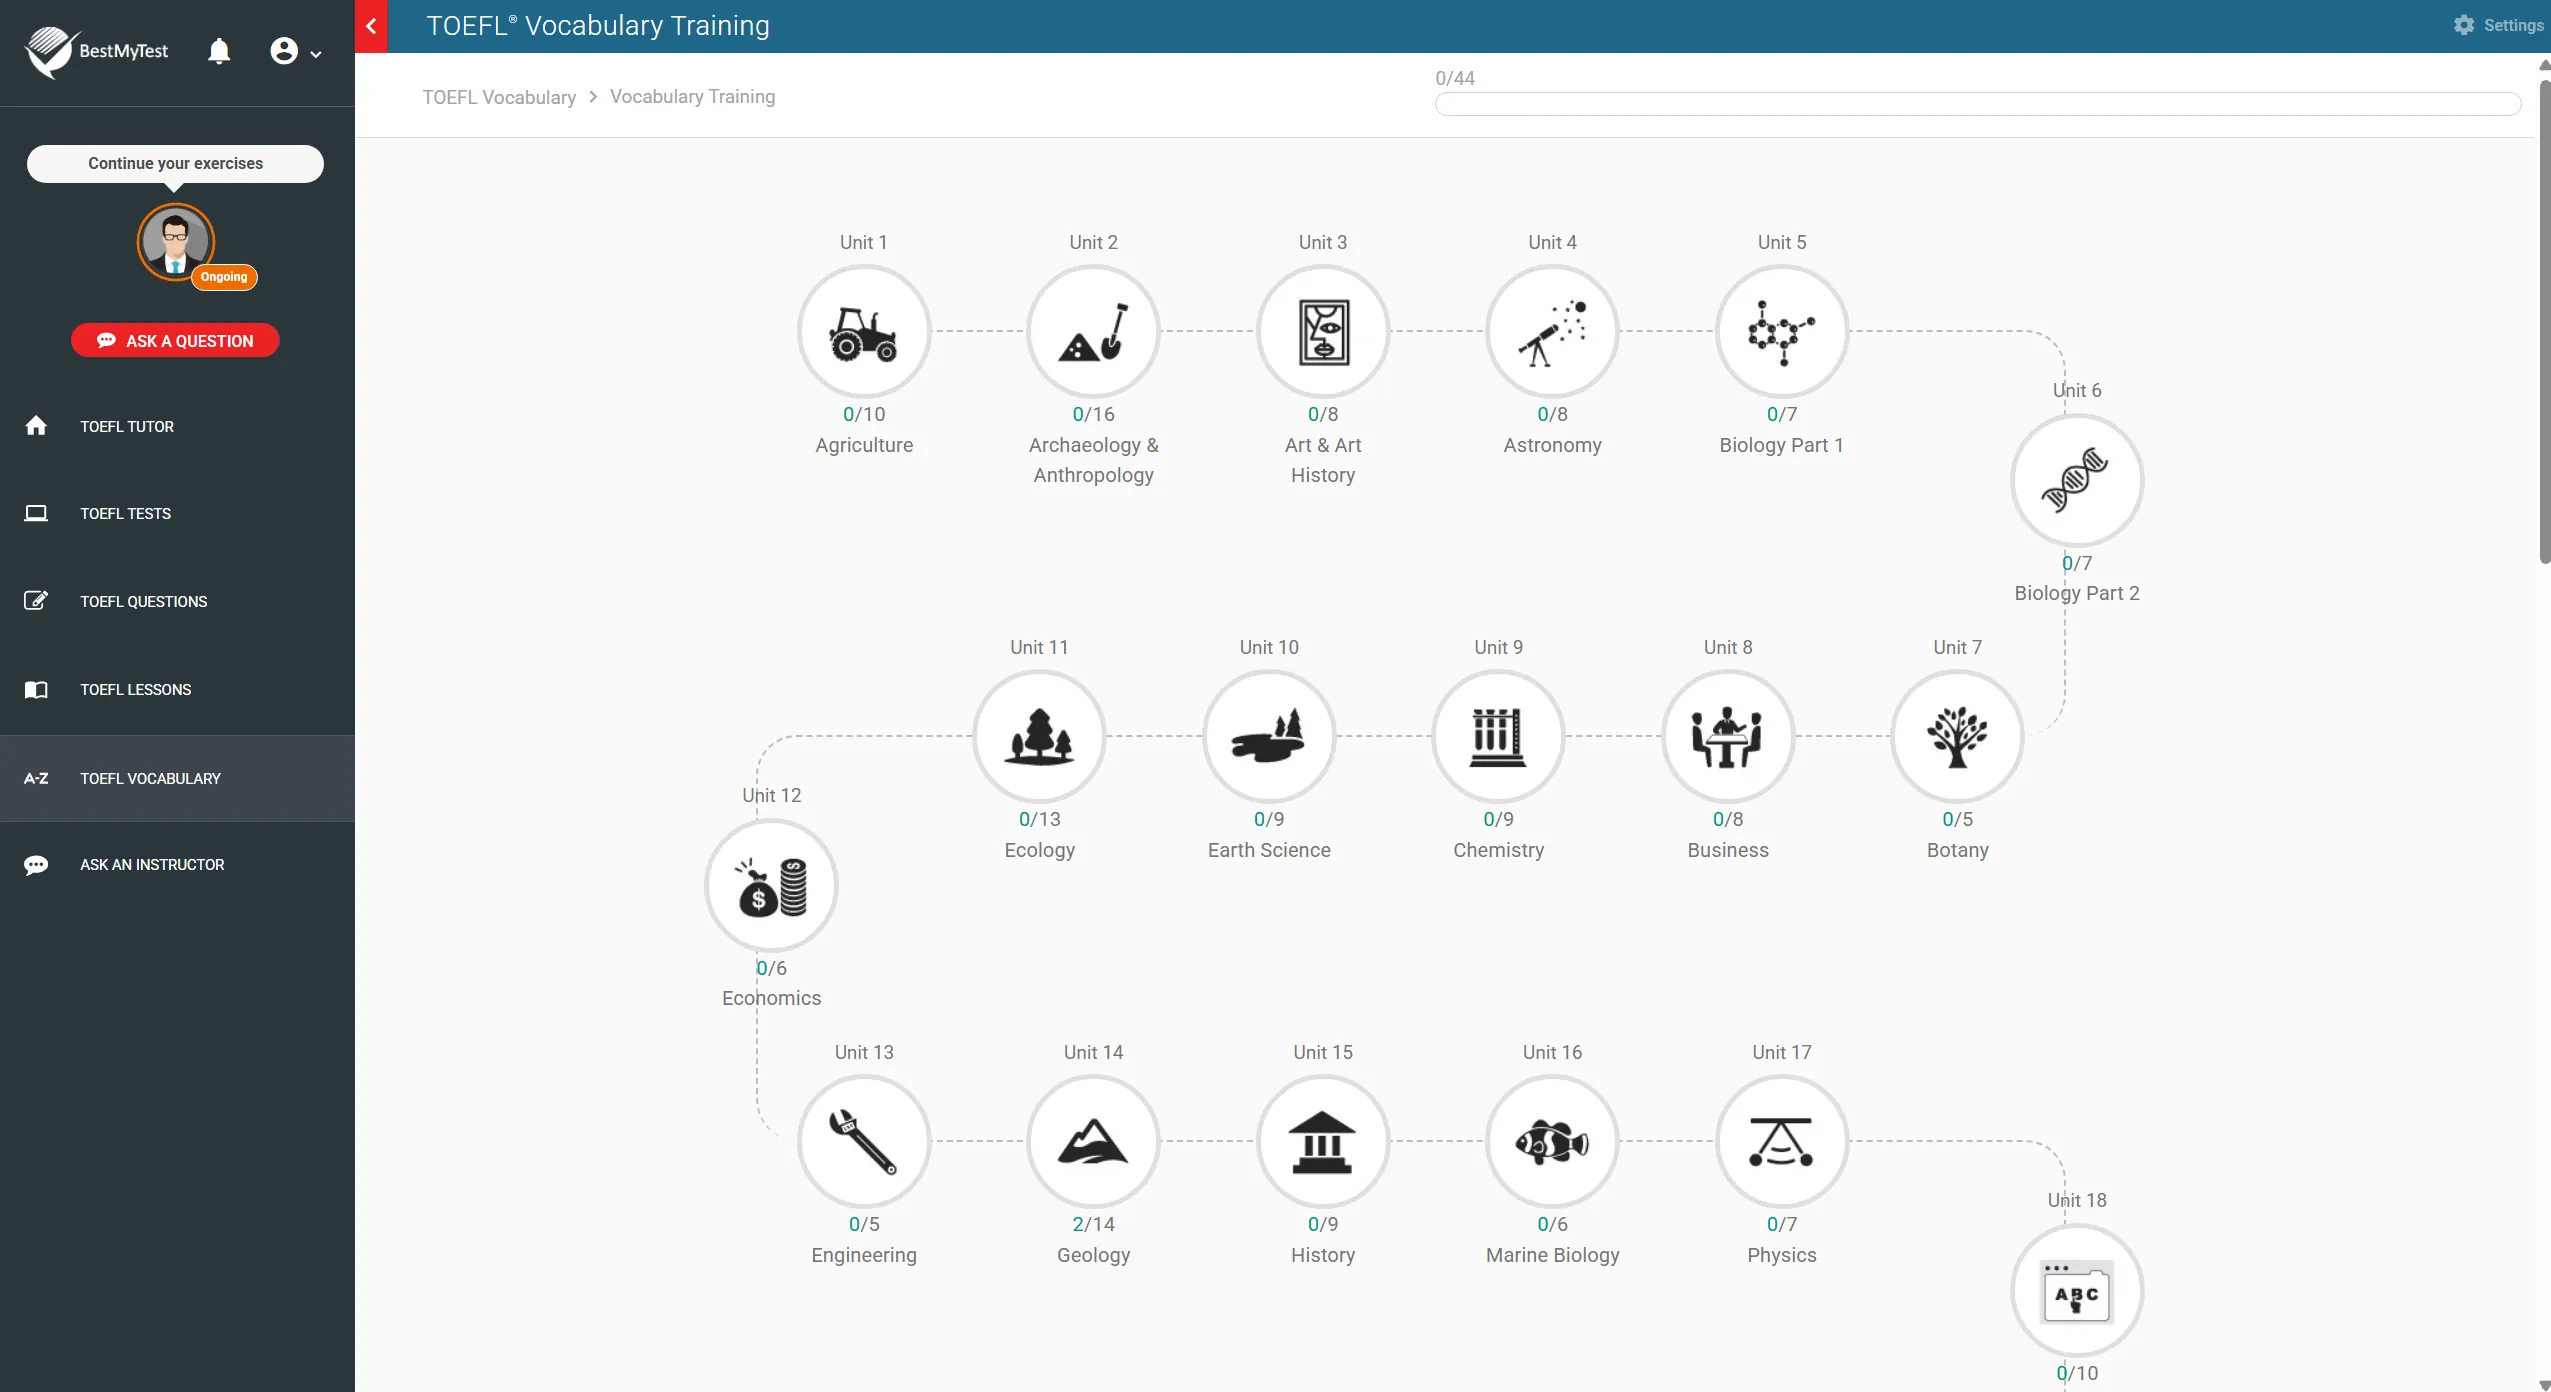Open the Astronomy telescope unit icon
The width and height of the screenshot is (2551, 1392).
pyautogui.click(x=1552, y=331)
